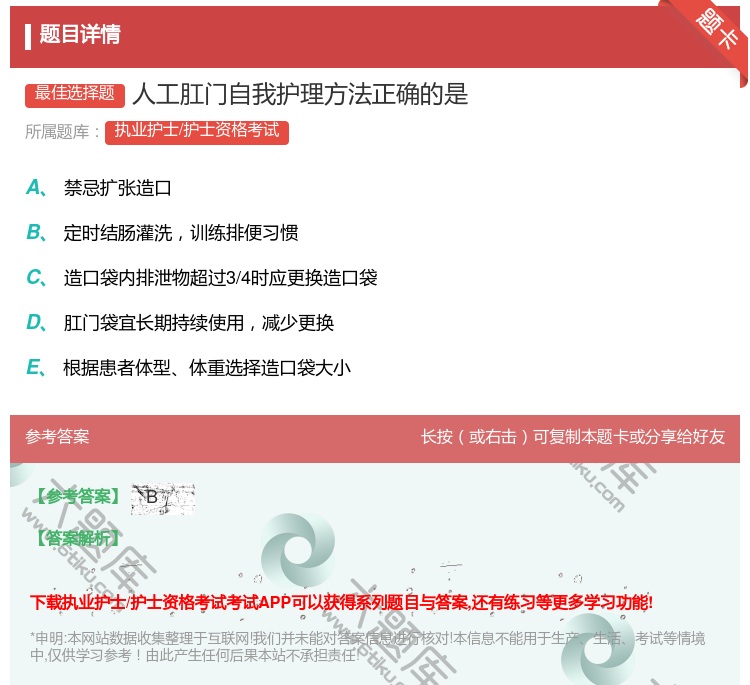This screenshot has width=750, height=685.
Task: Open the 执业护士/护士资格考试 question bank tag
Action: tap(197, 132)
